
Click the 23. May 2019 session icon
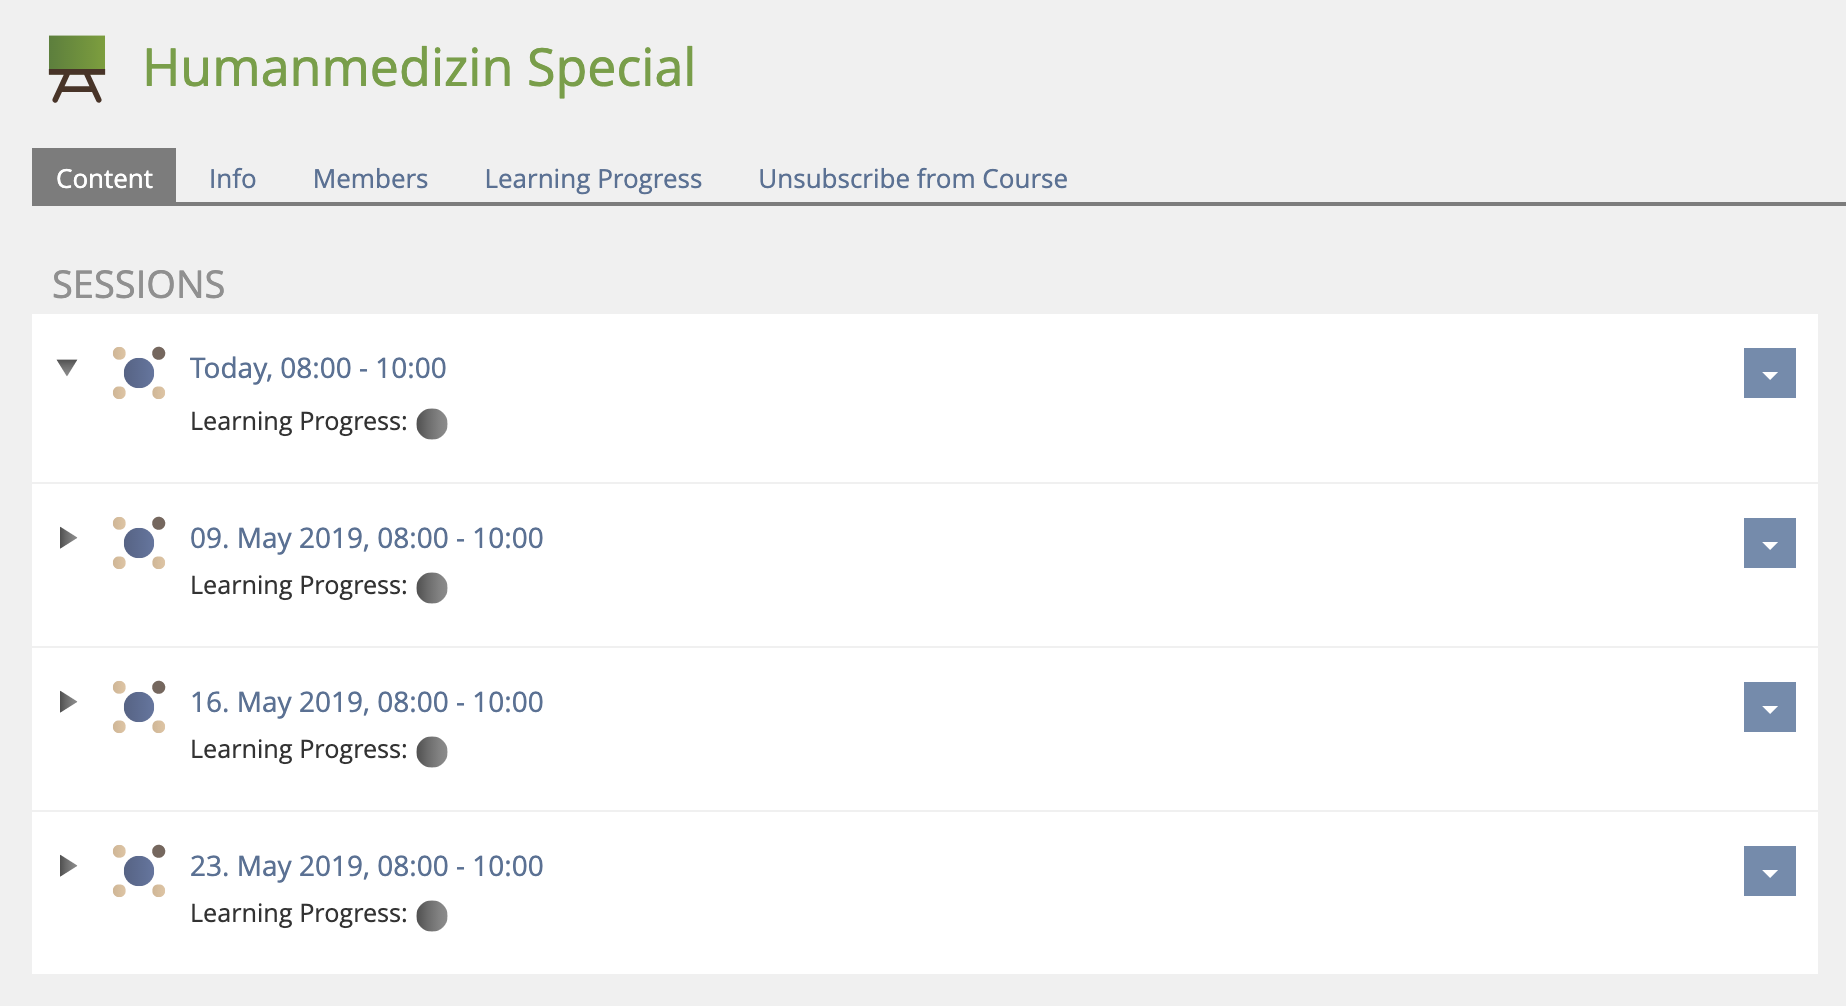coord(139,871)
